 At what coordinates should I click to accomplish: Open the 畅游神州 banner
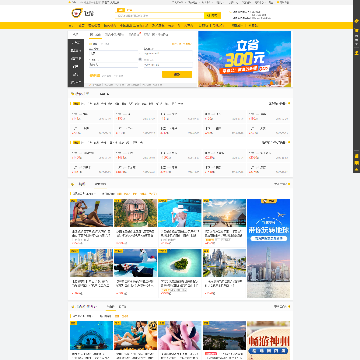click(268, 340)
